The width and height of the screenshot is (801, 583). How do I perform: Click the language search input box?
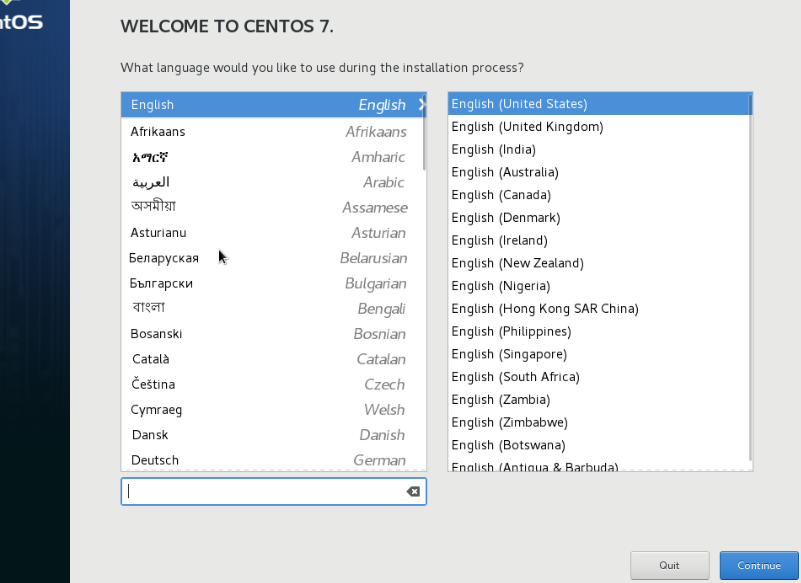[273, 492]
